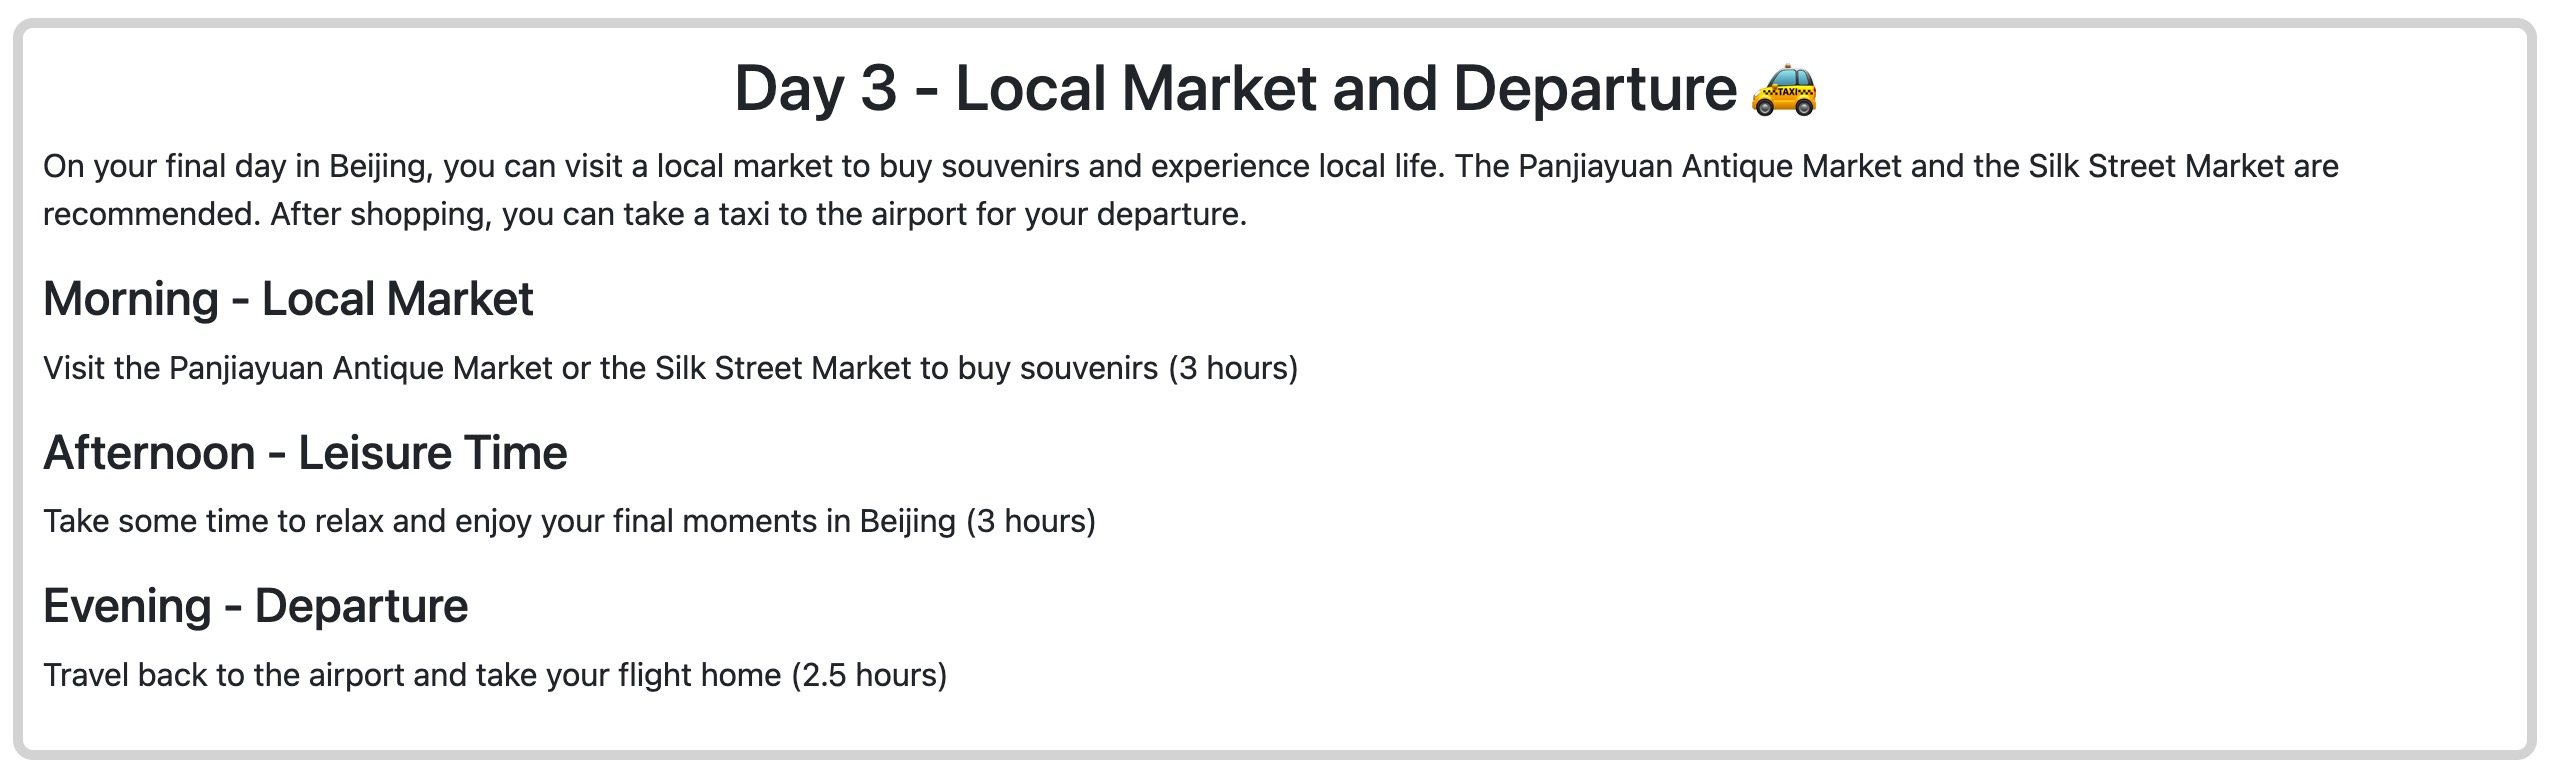Click the Day 3 main heading
2550x784 pixels.
click(1275, 89)
